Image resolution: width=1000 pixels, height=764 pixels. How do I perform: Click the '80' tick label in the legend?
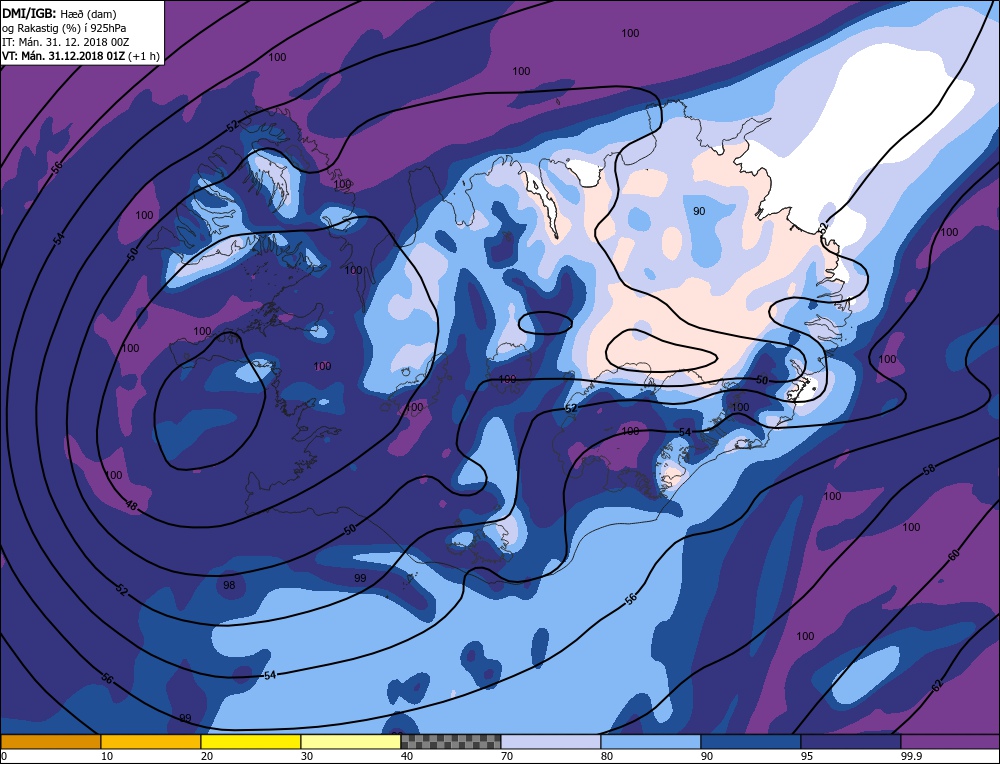coord(607,756)
